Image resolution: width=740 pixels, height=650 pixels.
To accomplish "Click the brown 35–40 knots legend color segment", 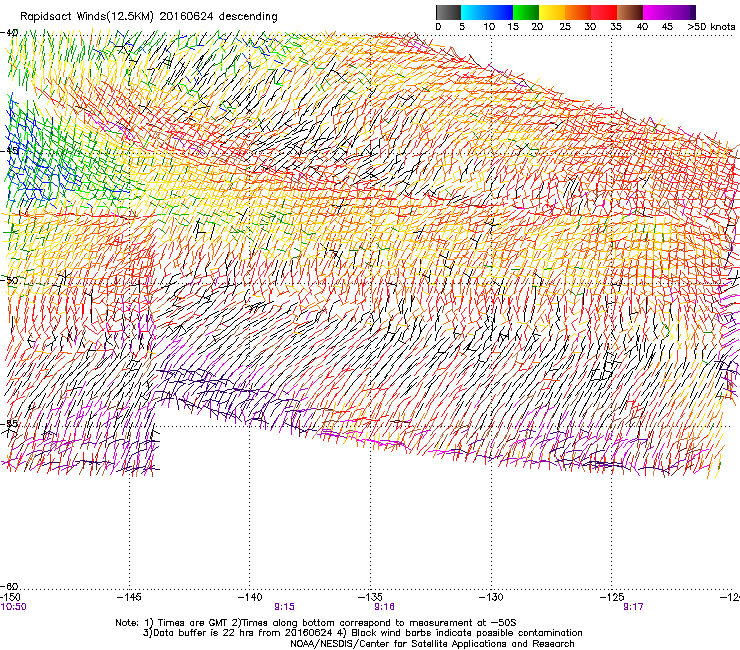I will (630, 12).
